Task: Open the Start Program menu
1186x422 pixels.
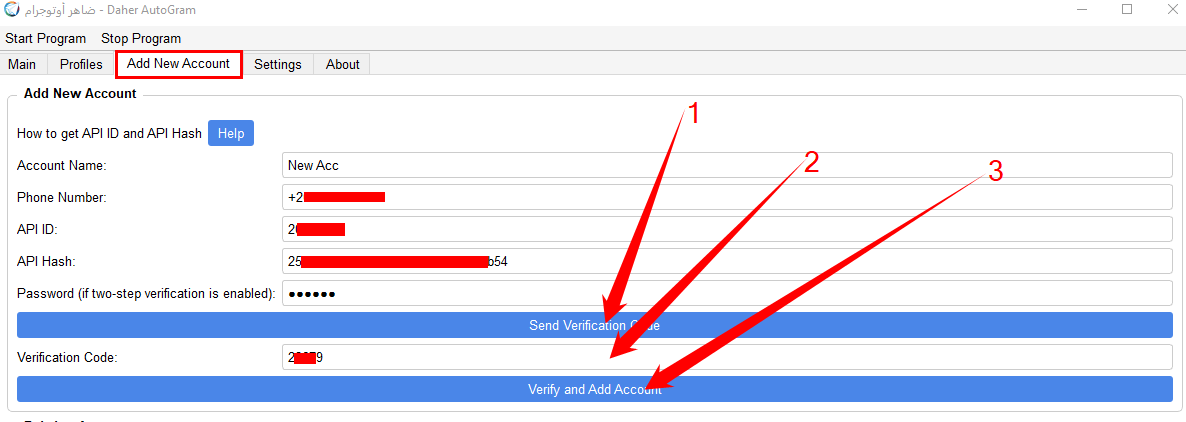Action: click(x=46, y=39)
